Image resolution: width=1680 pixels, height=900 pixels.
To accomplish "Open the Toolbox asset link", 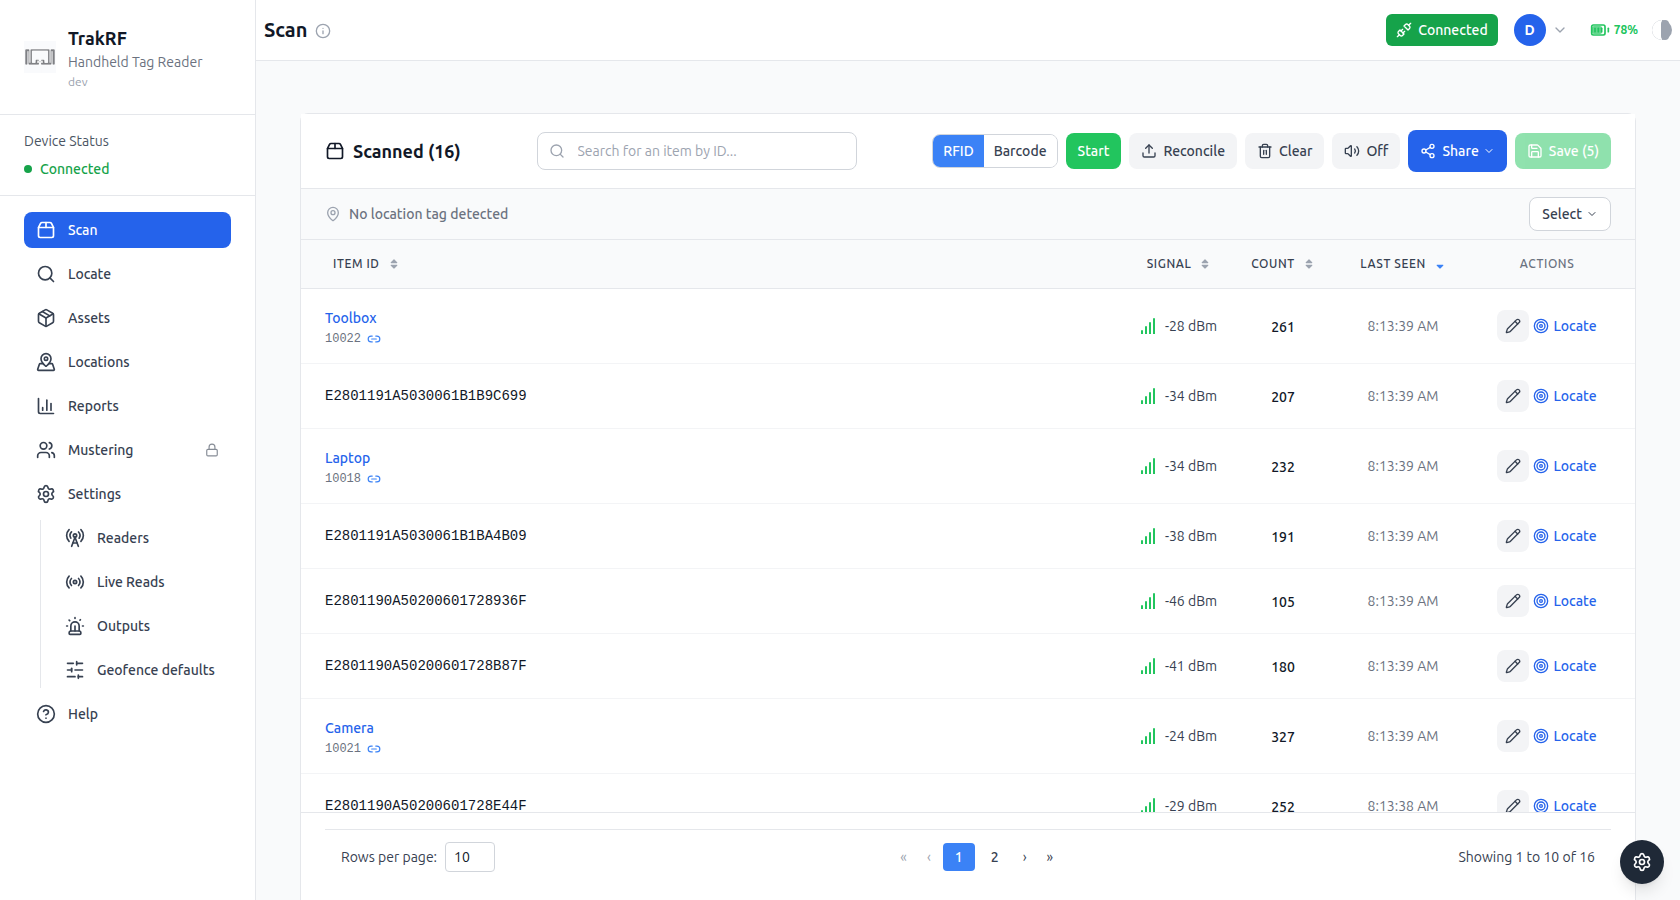I will click(351, 318).
